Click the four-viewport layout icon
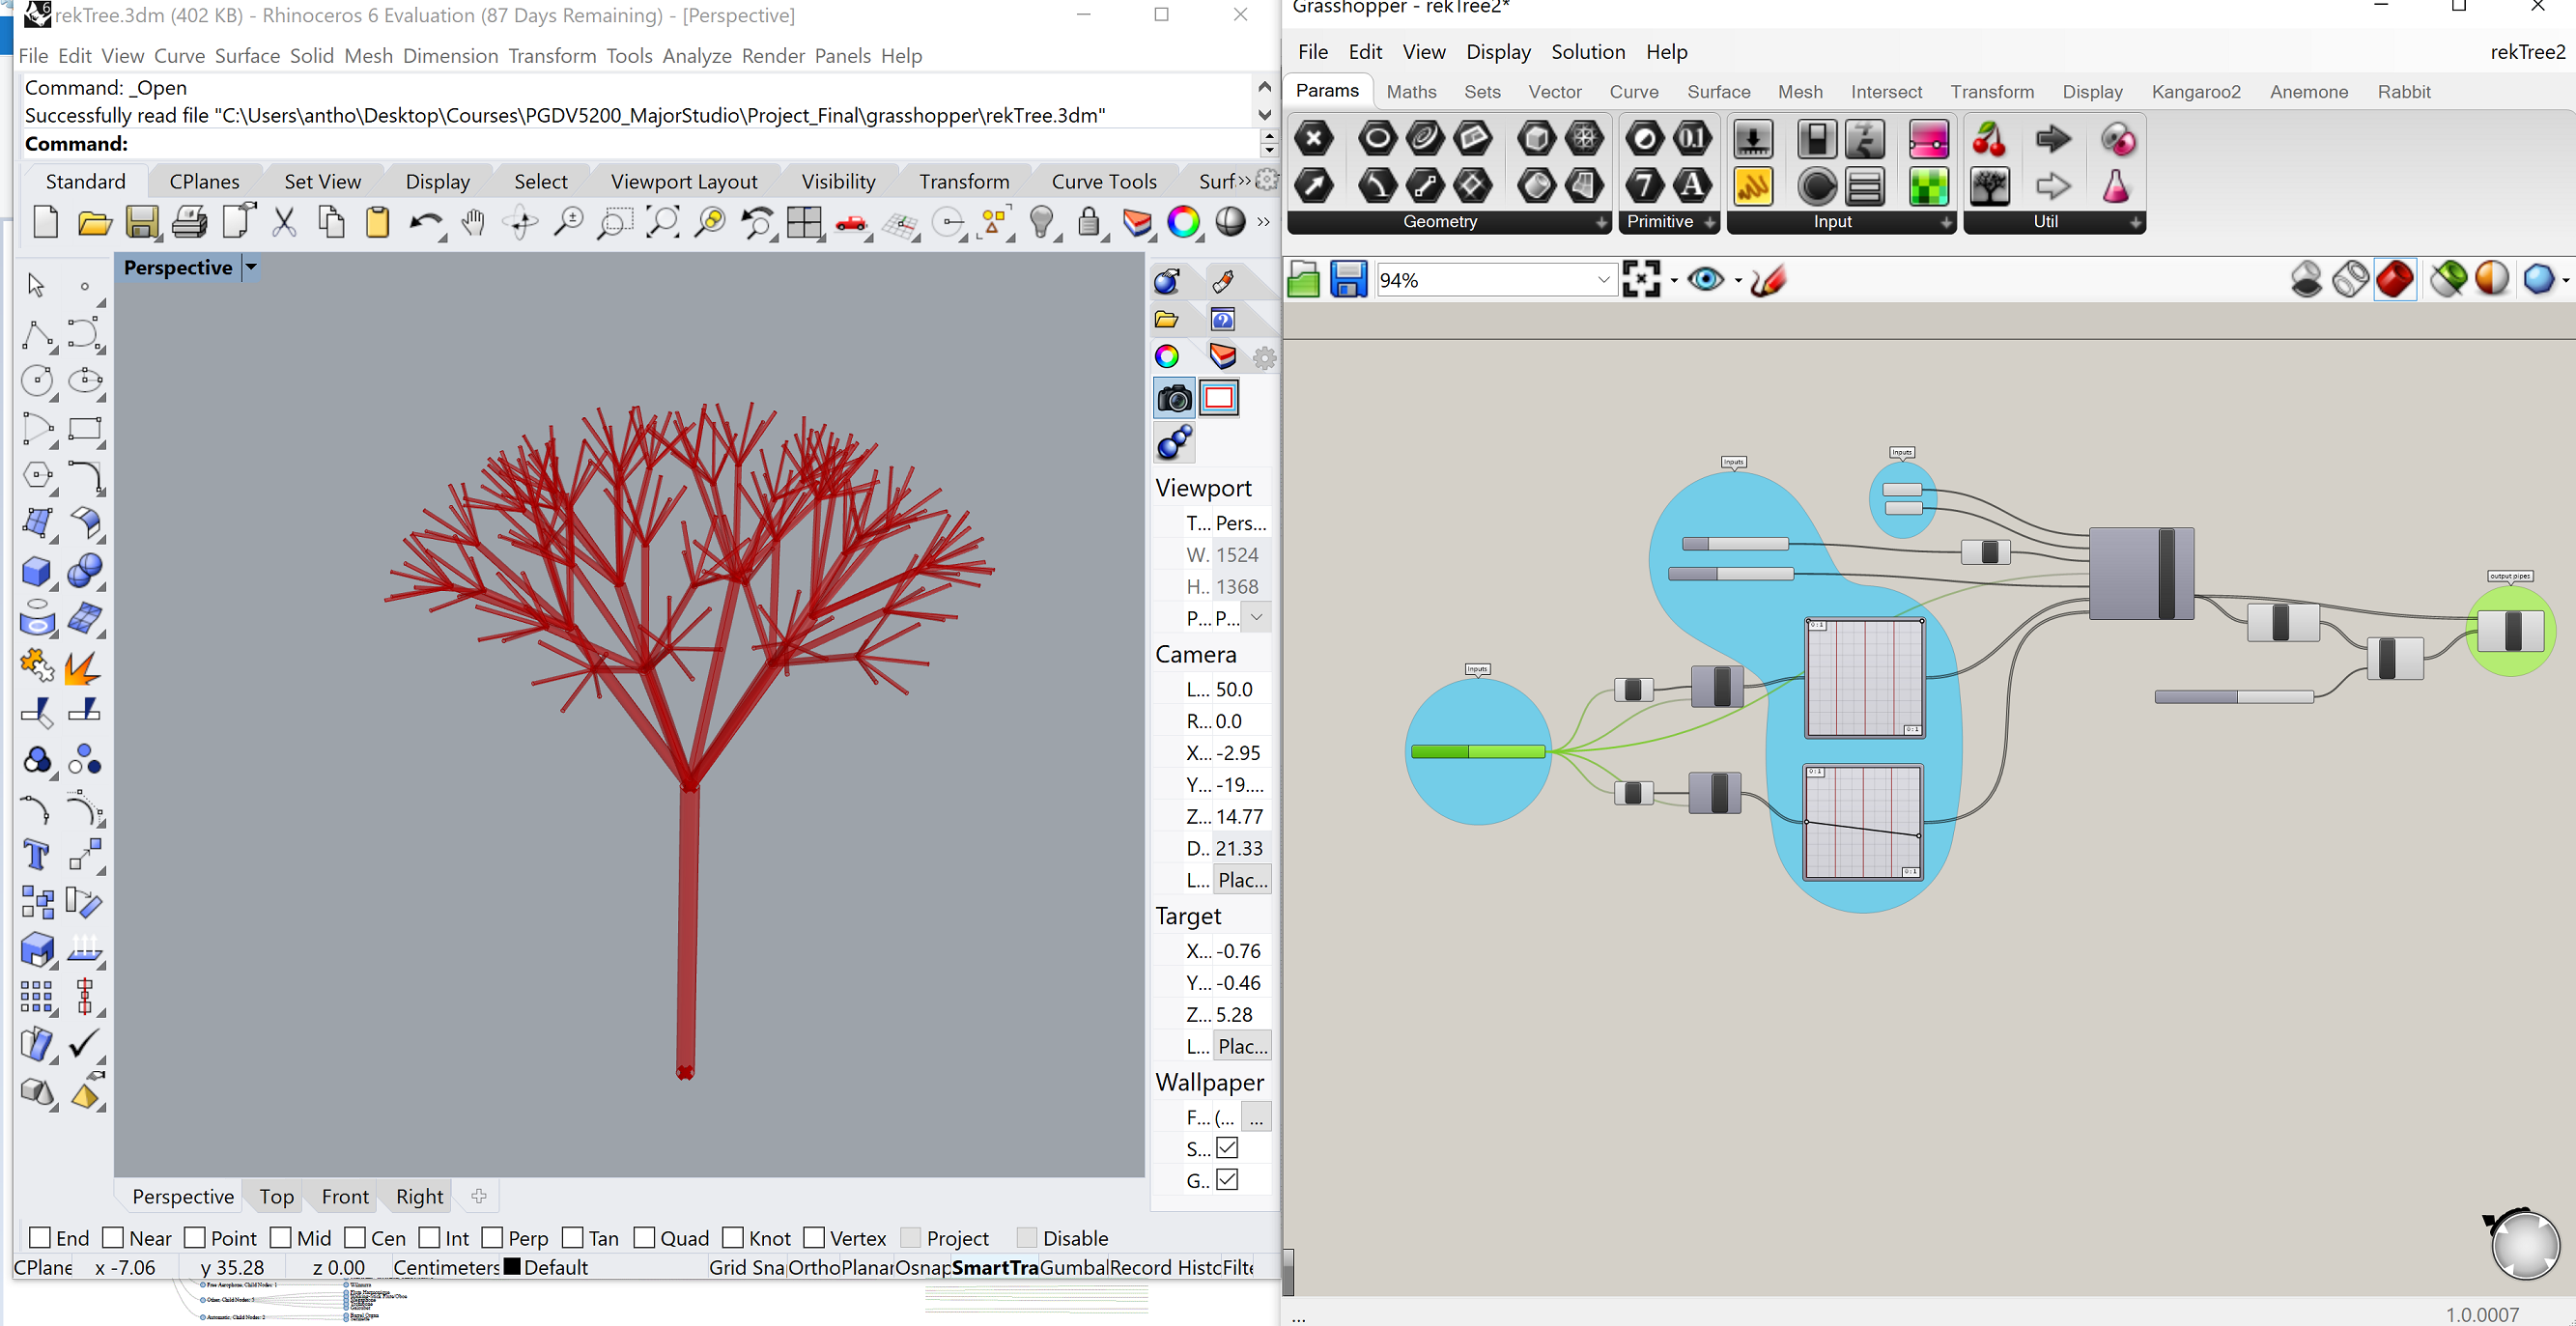This screenshot has height=1326, width=2576. [x=804, y=222]
